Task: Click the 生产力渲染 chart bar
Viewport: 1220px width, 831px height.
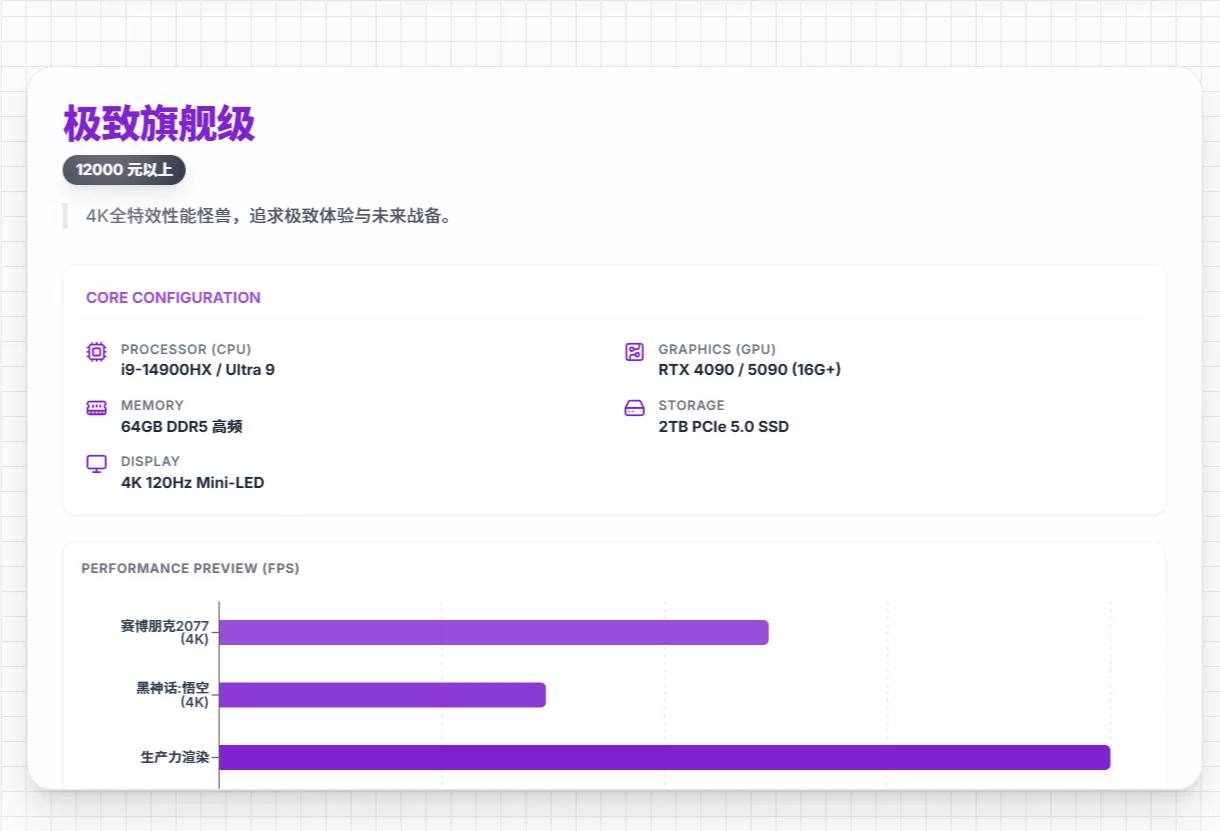Action: click(665, 758)
